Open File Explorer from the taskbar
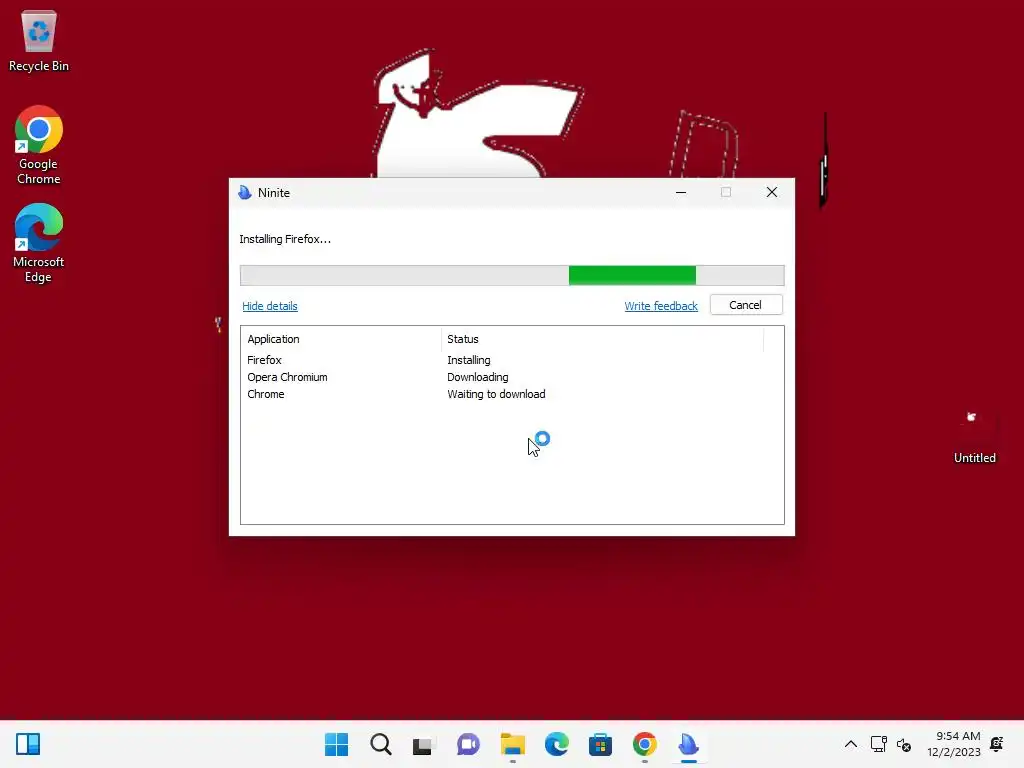The height and width of the screenshot is (768, 1024). pos(513,744)
